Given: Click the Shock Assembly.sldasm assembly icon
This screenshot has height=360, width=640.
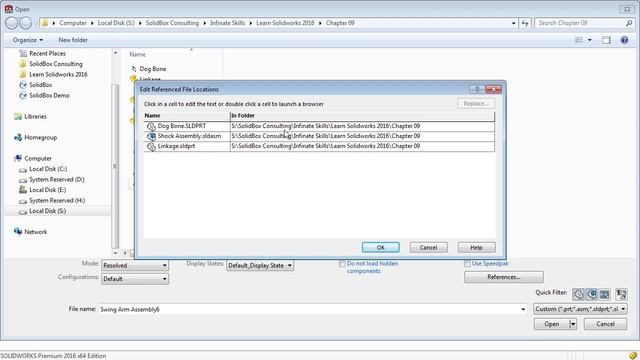Looking at the screenshot, I should click(151, 136).
